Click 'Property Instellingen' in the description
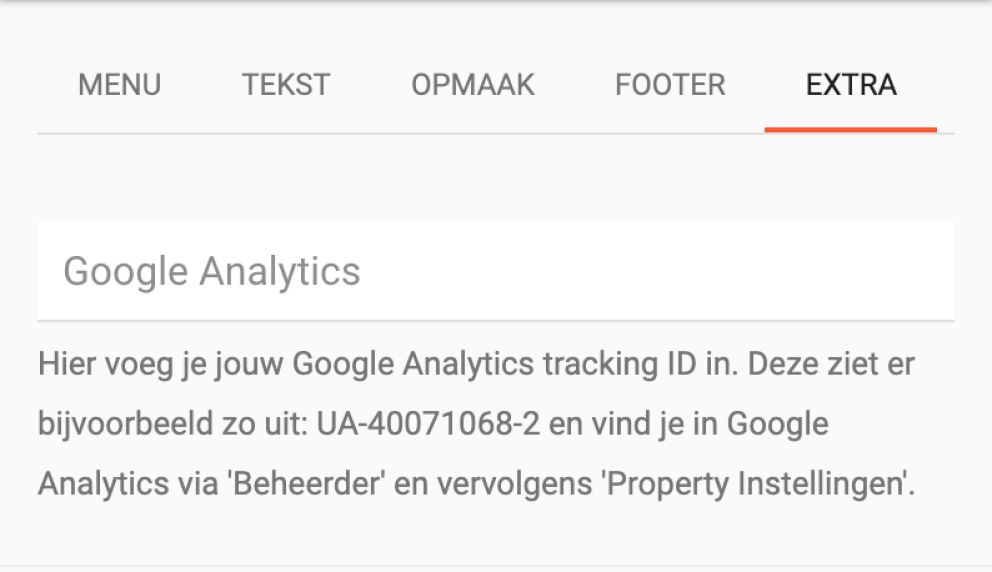 click(757, 483)
